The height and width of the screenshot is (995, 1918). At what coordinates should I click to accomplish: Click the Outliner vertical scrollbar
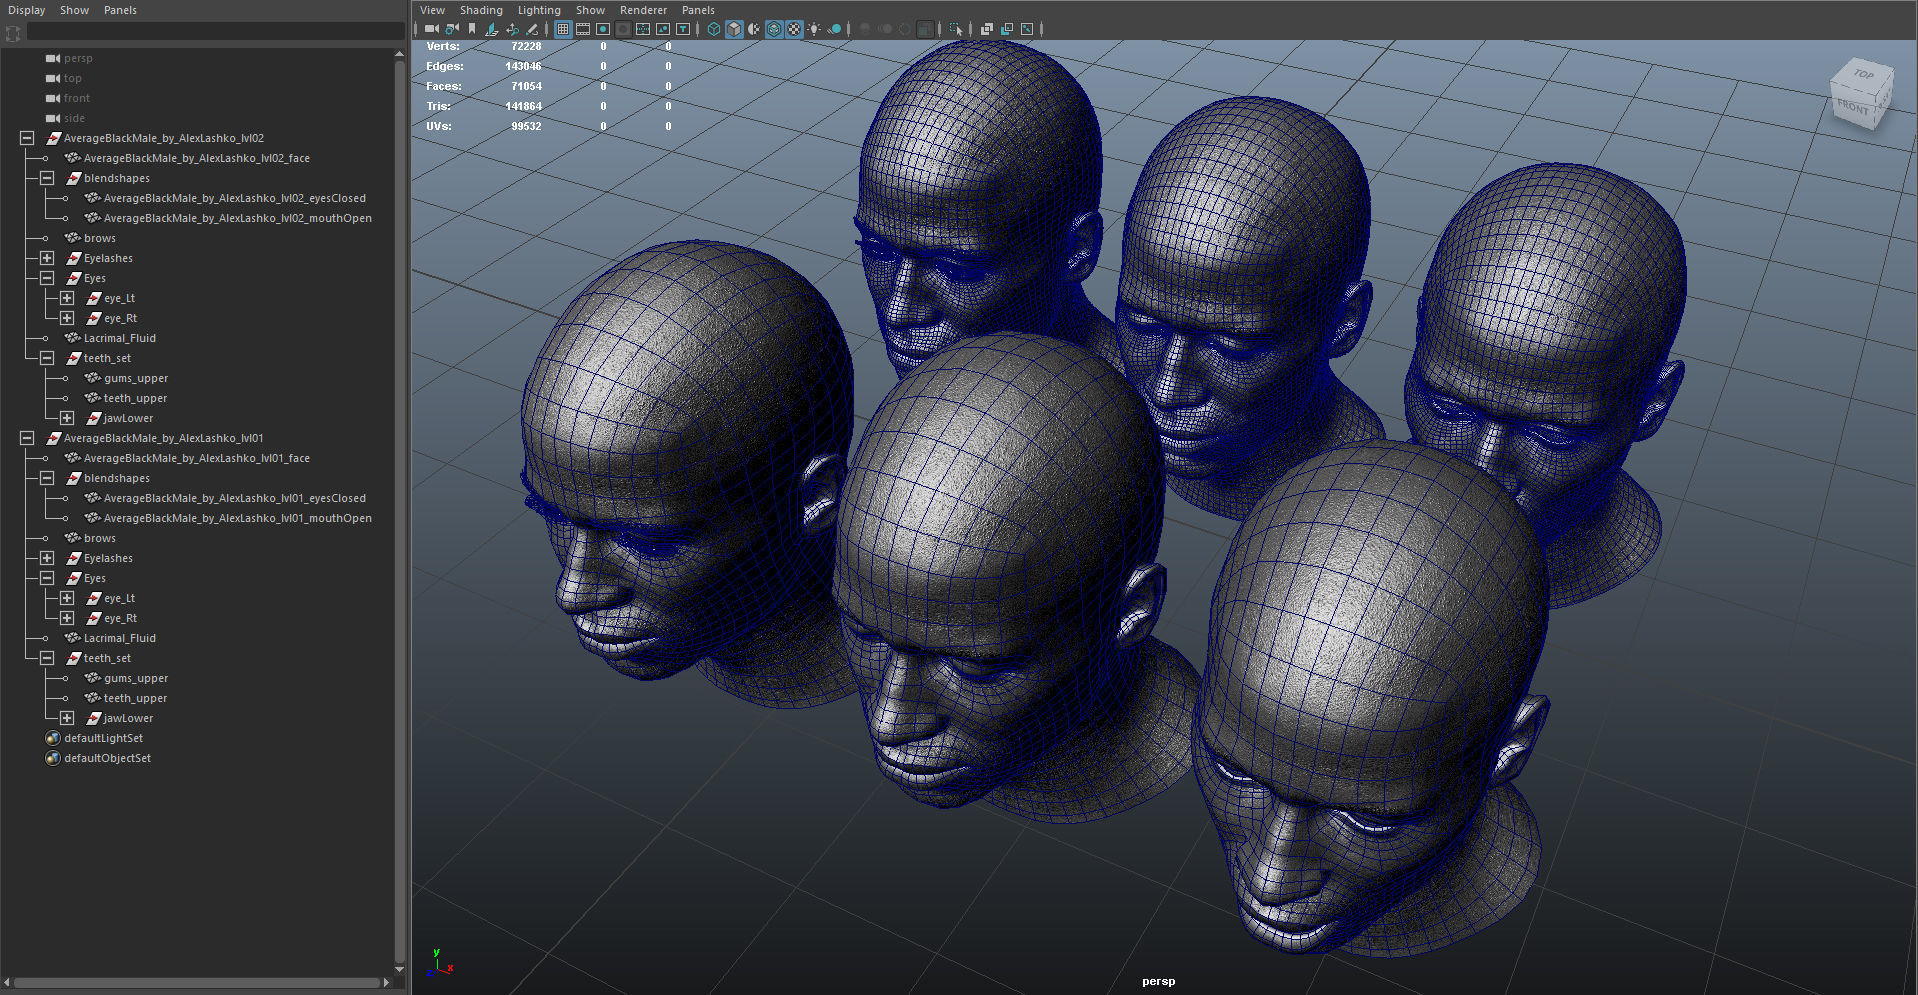click(x=400, y=510)
